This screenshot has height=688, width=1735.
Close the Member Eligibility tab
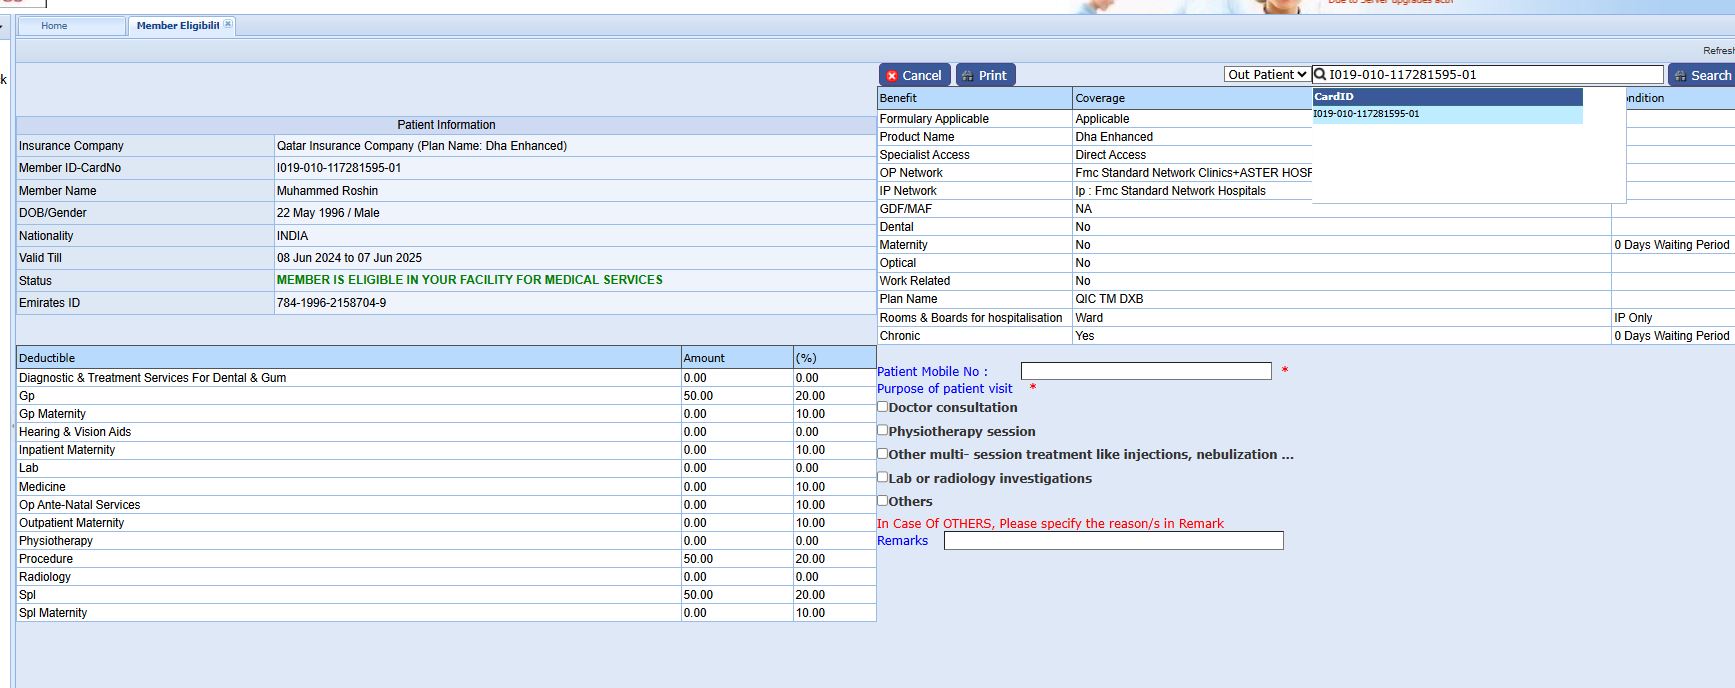coord(228,24)
